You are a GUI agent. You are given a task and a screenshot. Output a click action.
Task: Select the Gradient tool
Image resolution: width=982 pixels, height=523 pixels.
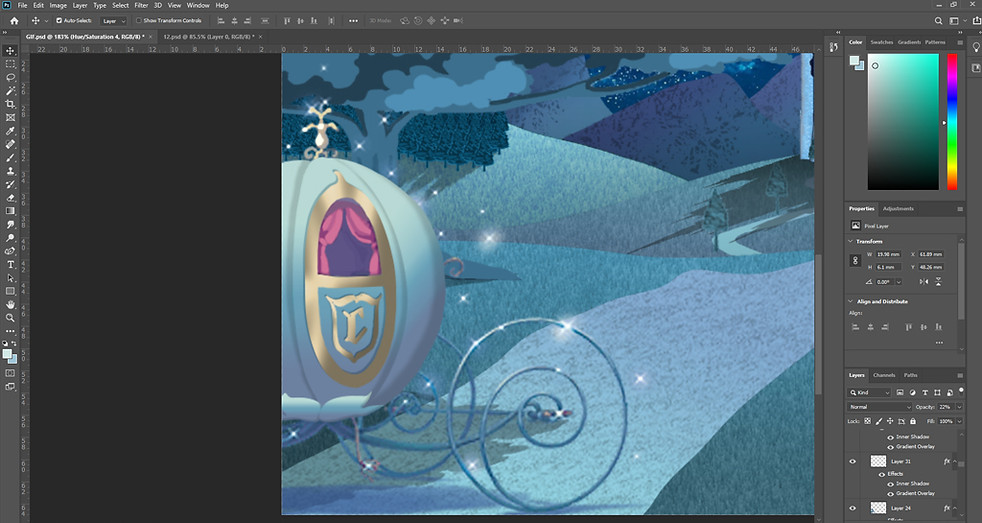[10, 211]
